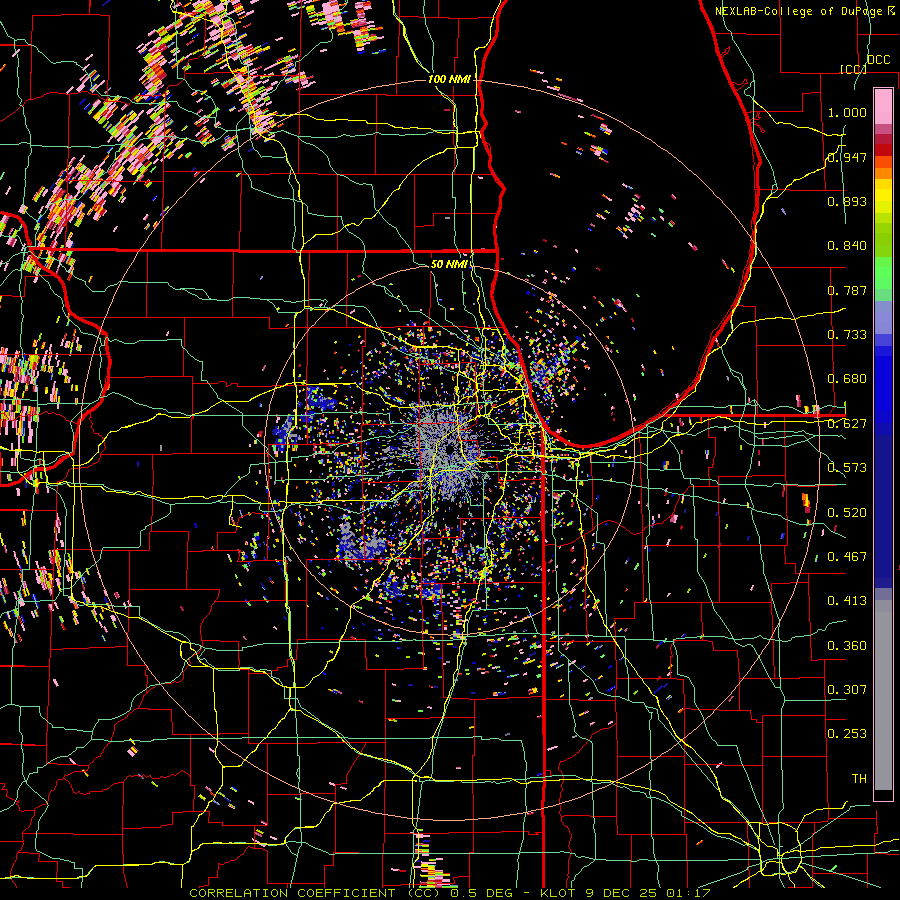Click the 0.787 scale value
900x900 pixels.
click(x=847, y=290)
